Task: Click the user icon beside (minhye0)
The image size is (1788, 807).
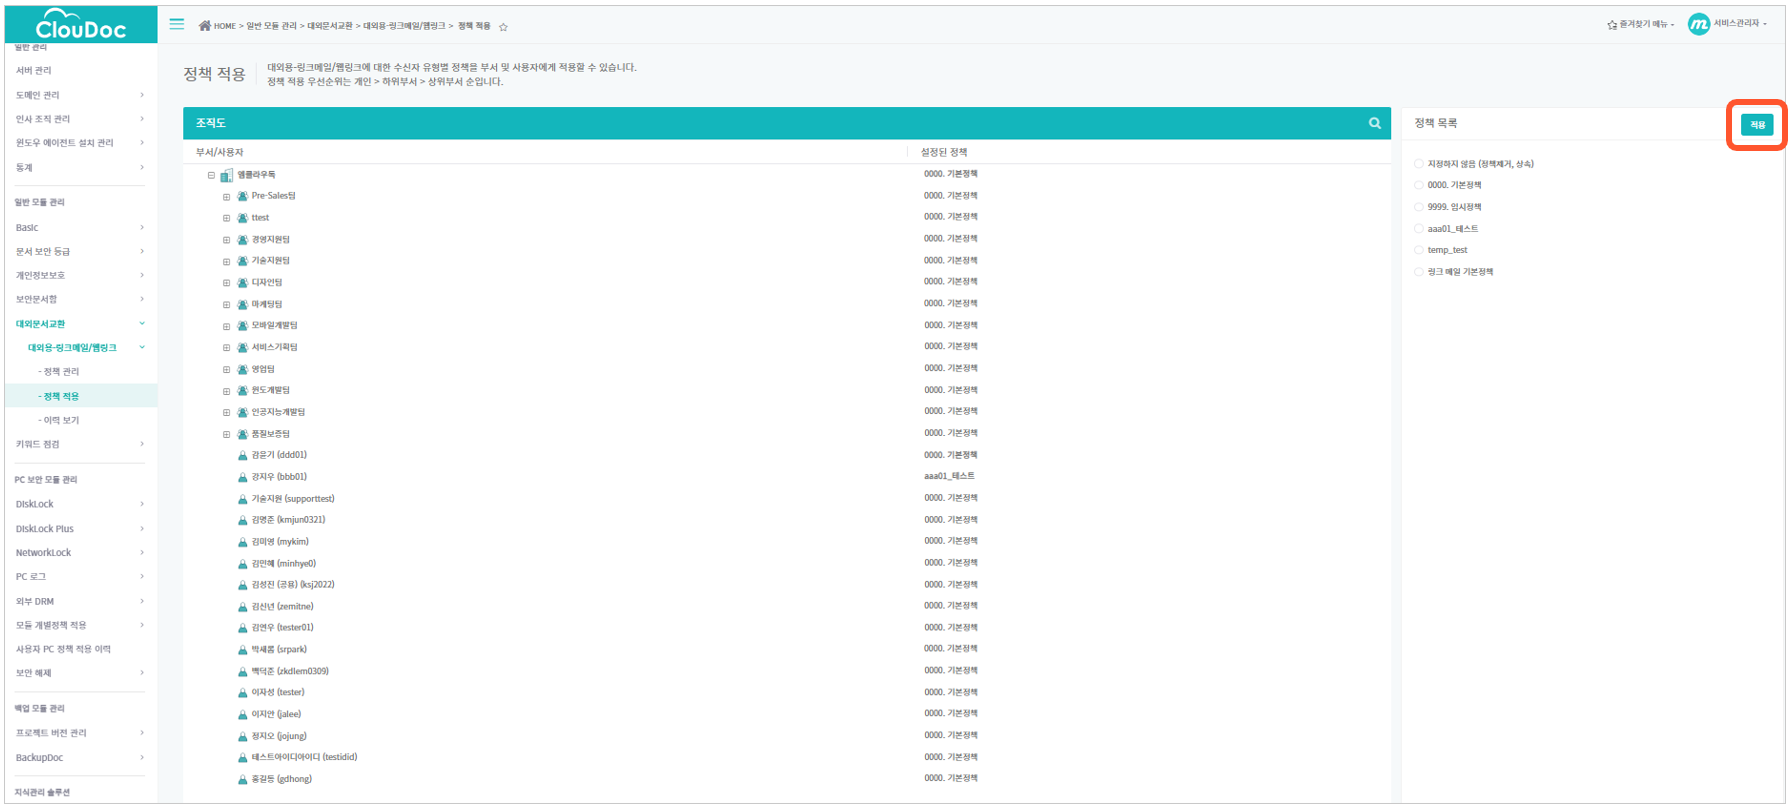Action: (242, 564)
